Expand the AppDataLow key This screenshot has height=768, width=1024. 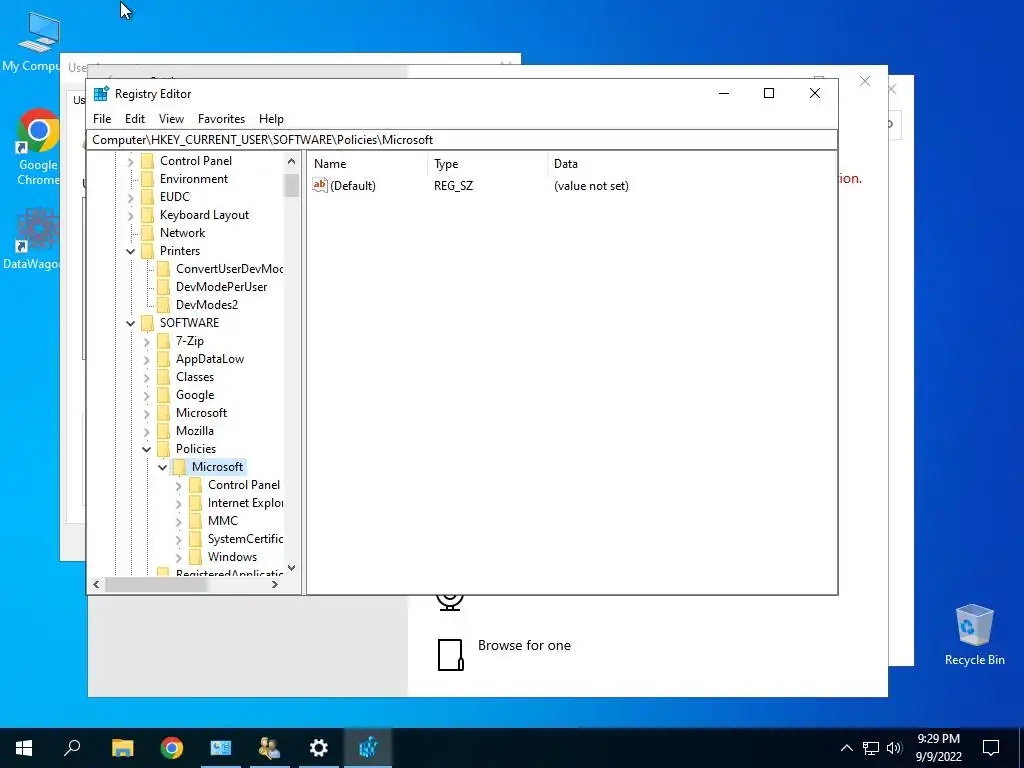coord(146,359)
